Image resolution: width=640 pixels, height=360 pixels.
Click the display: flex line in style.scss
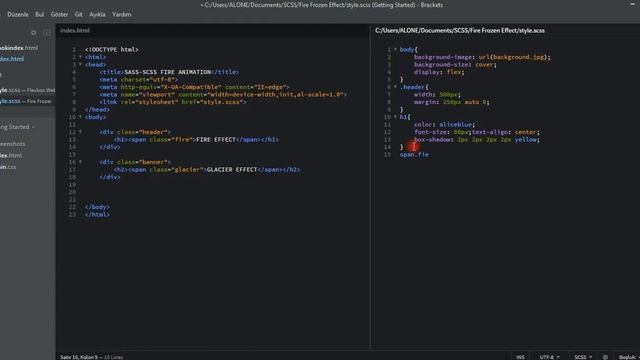439,72
